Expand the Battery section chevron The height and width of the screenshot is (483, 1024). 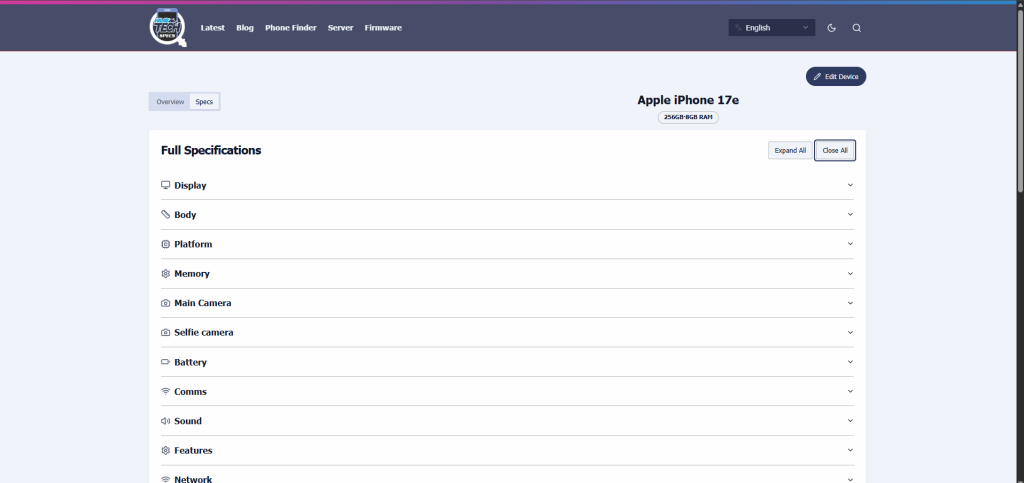tap(850, 362)
